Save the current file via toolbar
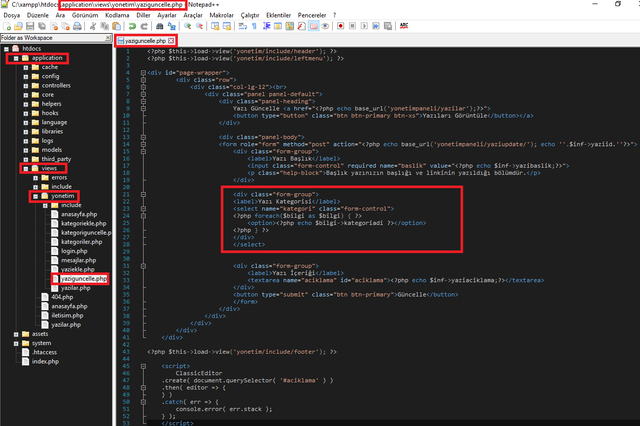Image resolution: width=640 pixels, height=426 pixels. [30, 26]
